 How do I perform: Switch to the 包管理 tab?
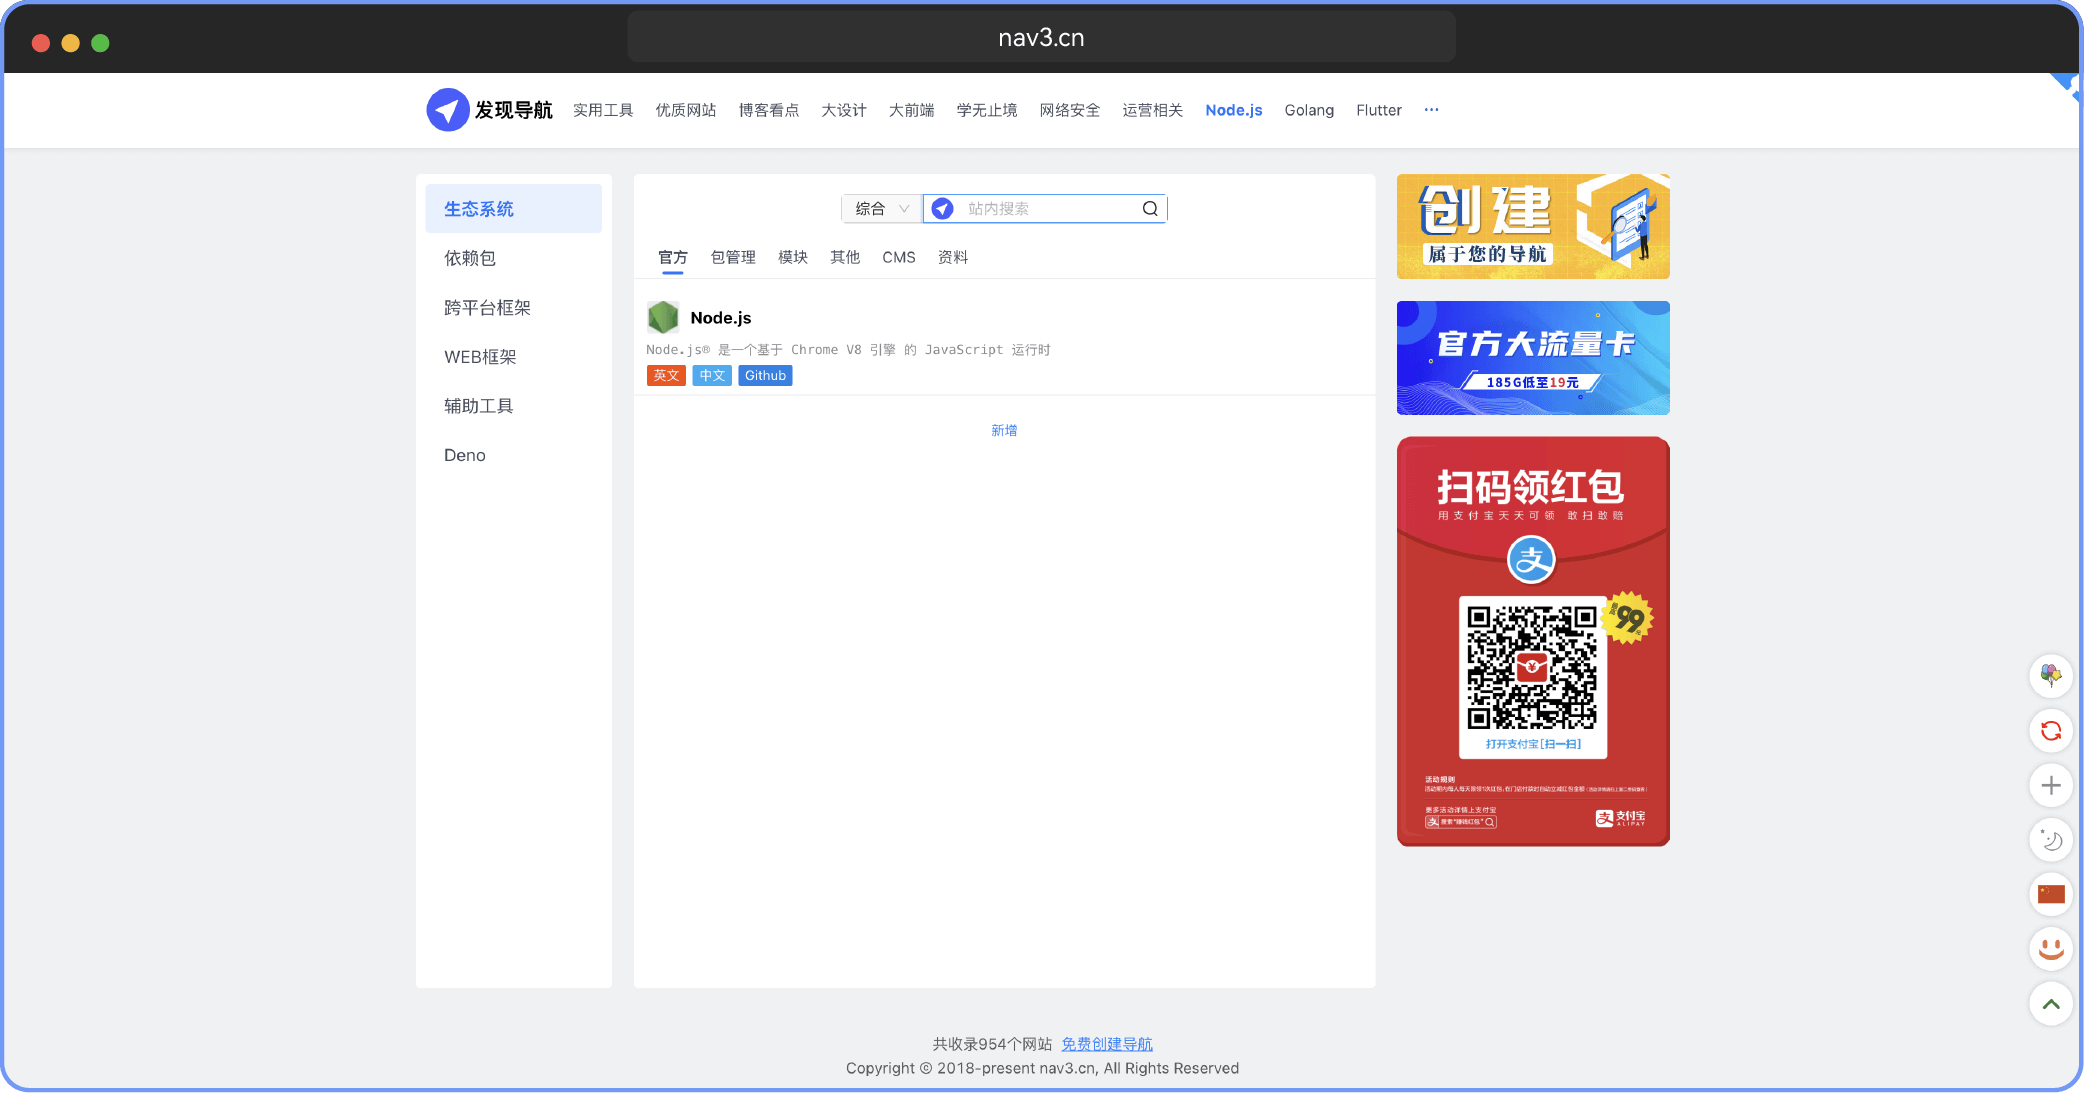point(733,257)
